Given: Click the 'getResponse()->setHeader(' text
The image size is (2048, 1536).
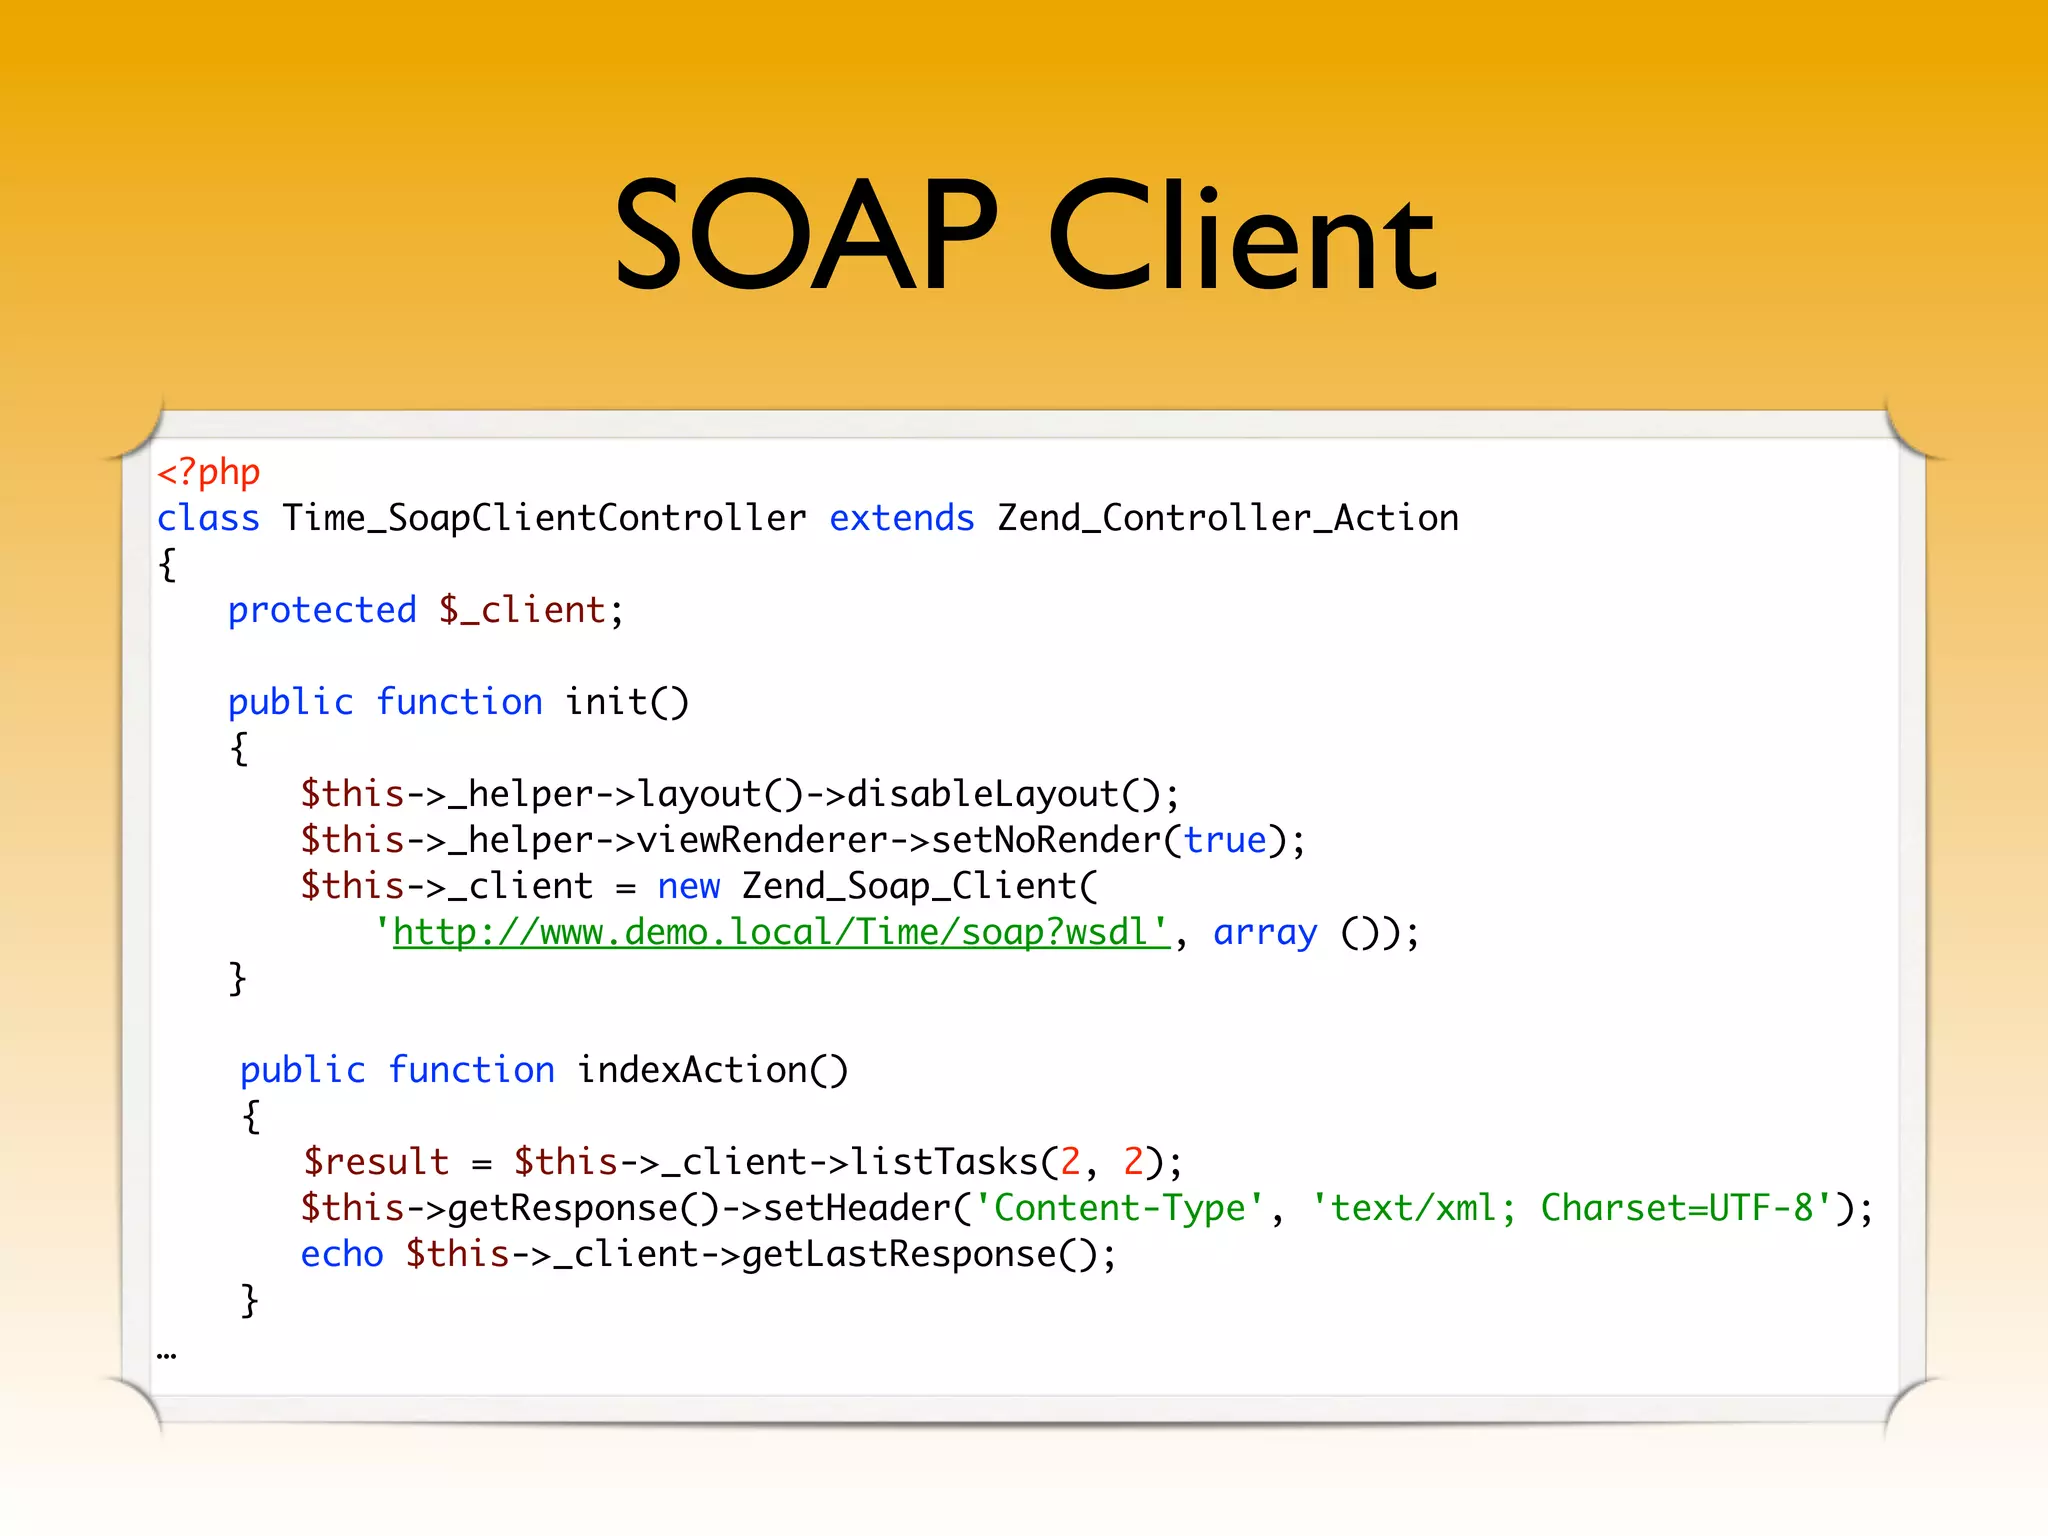Looking at the screenshot, I should click(x=710, y=1208).
